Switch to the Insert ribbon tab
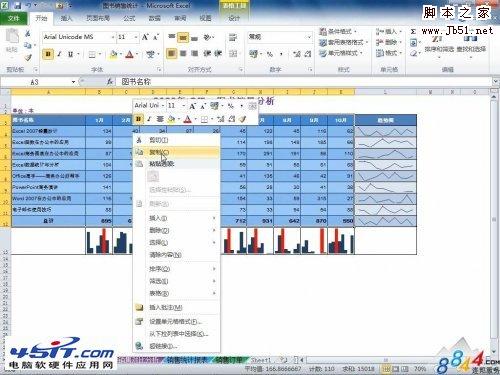This screenshot has height=375, width=500. pos(66,18)
